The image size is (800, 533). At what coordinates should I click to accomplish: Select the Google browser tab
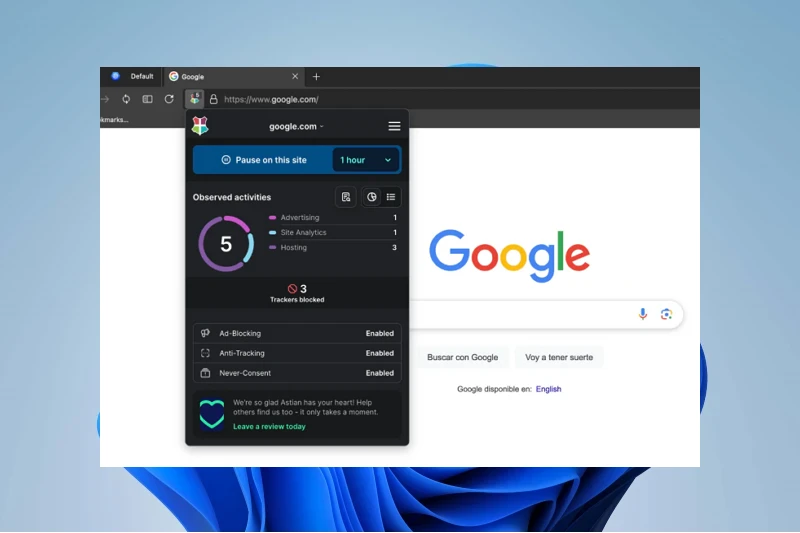point(234,77)
